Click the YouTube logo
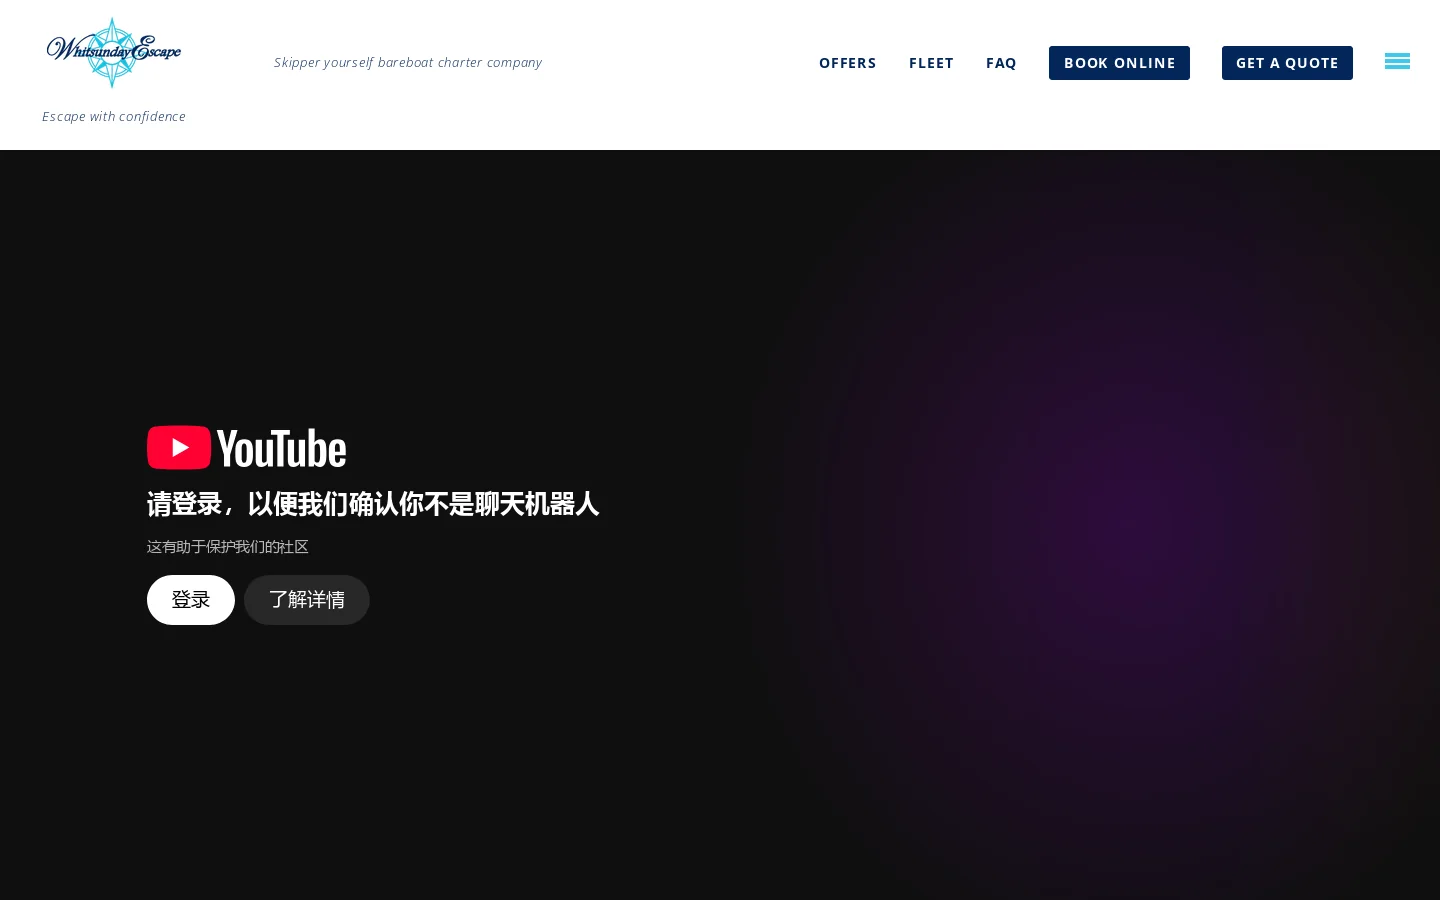Screen dimensions: 1440x900 pos(247,448)
